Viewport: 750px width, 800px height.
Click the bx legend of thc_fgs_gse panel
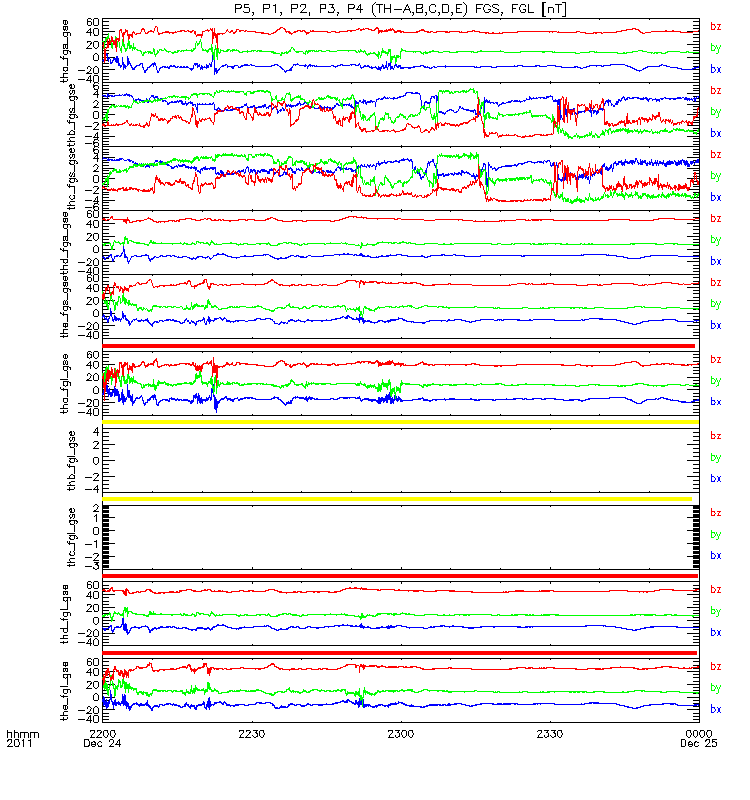(x=716, y=197)
